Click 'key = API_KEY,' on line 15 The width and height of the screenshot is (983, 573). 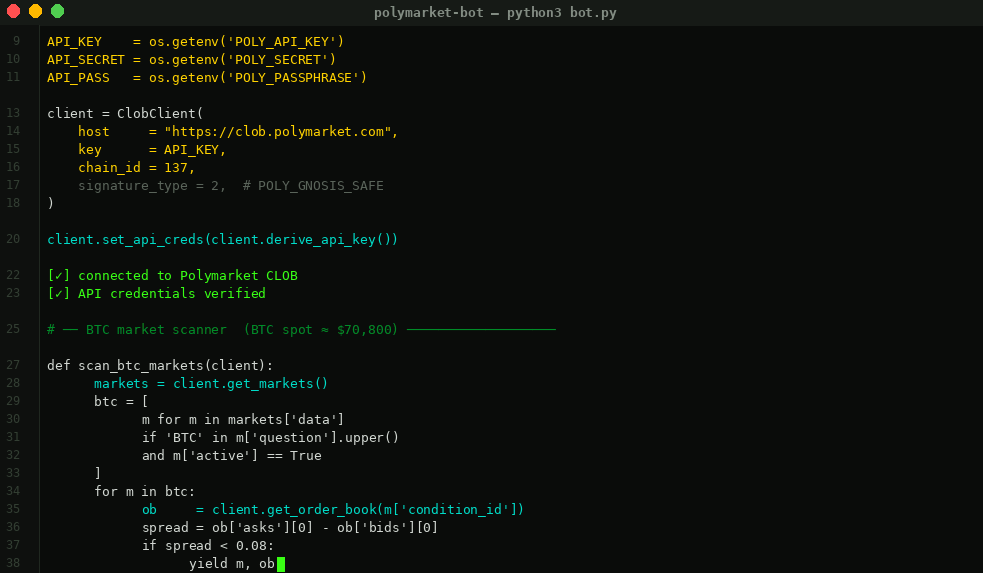(152, 150)
